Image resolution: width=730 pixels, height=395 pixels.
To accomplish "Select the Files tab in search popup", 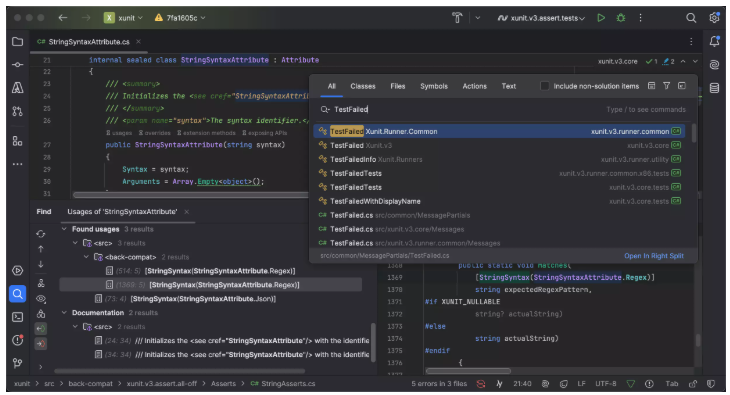I will coord(398,86).
